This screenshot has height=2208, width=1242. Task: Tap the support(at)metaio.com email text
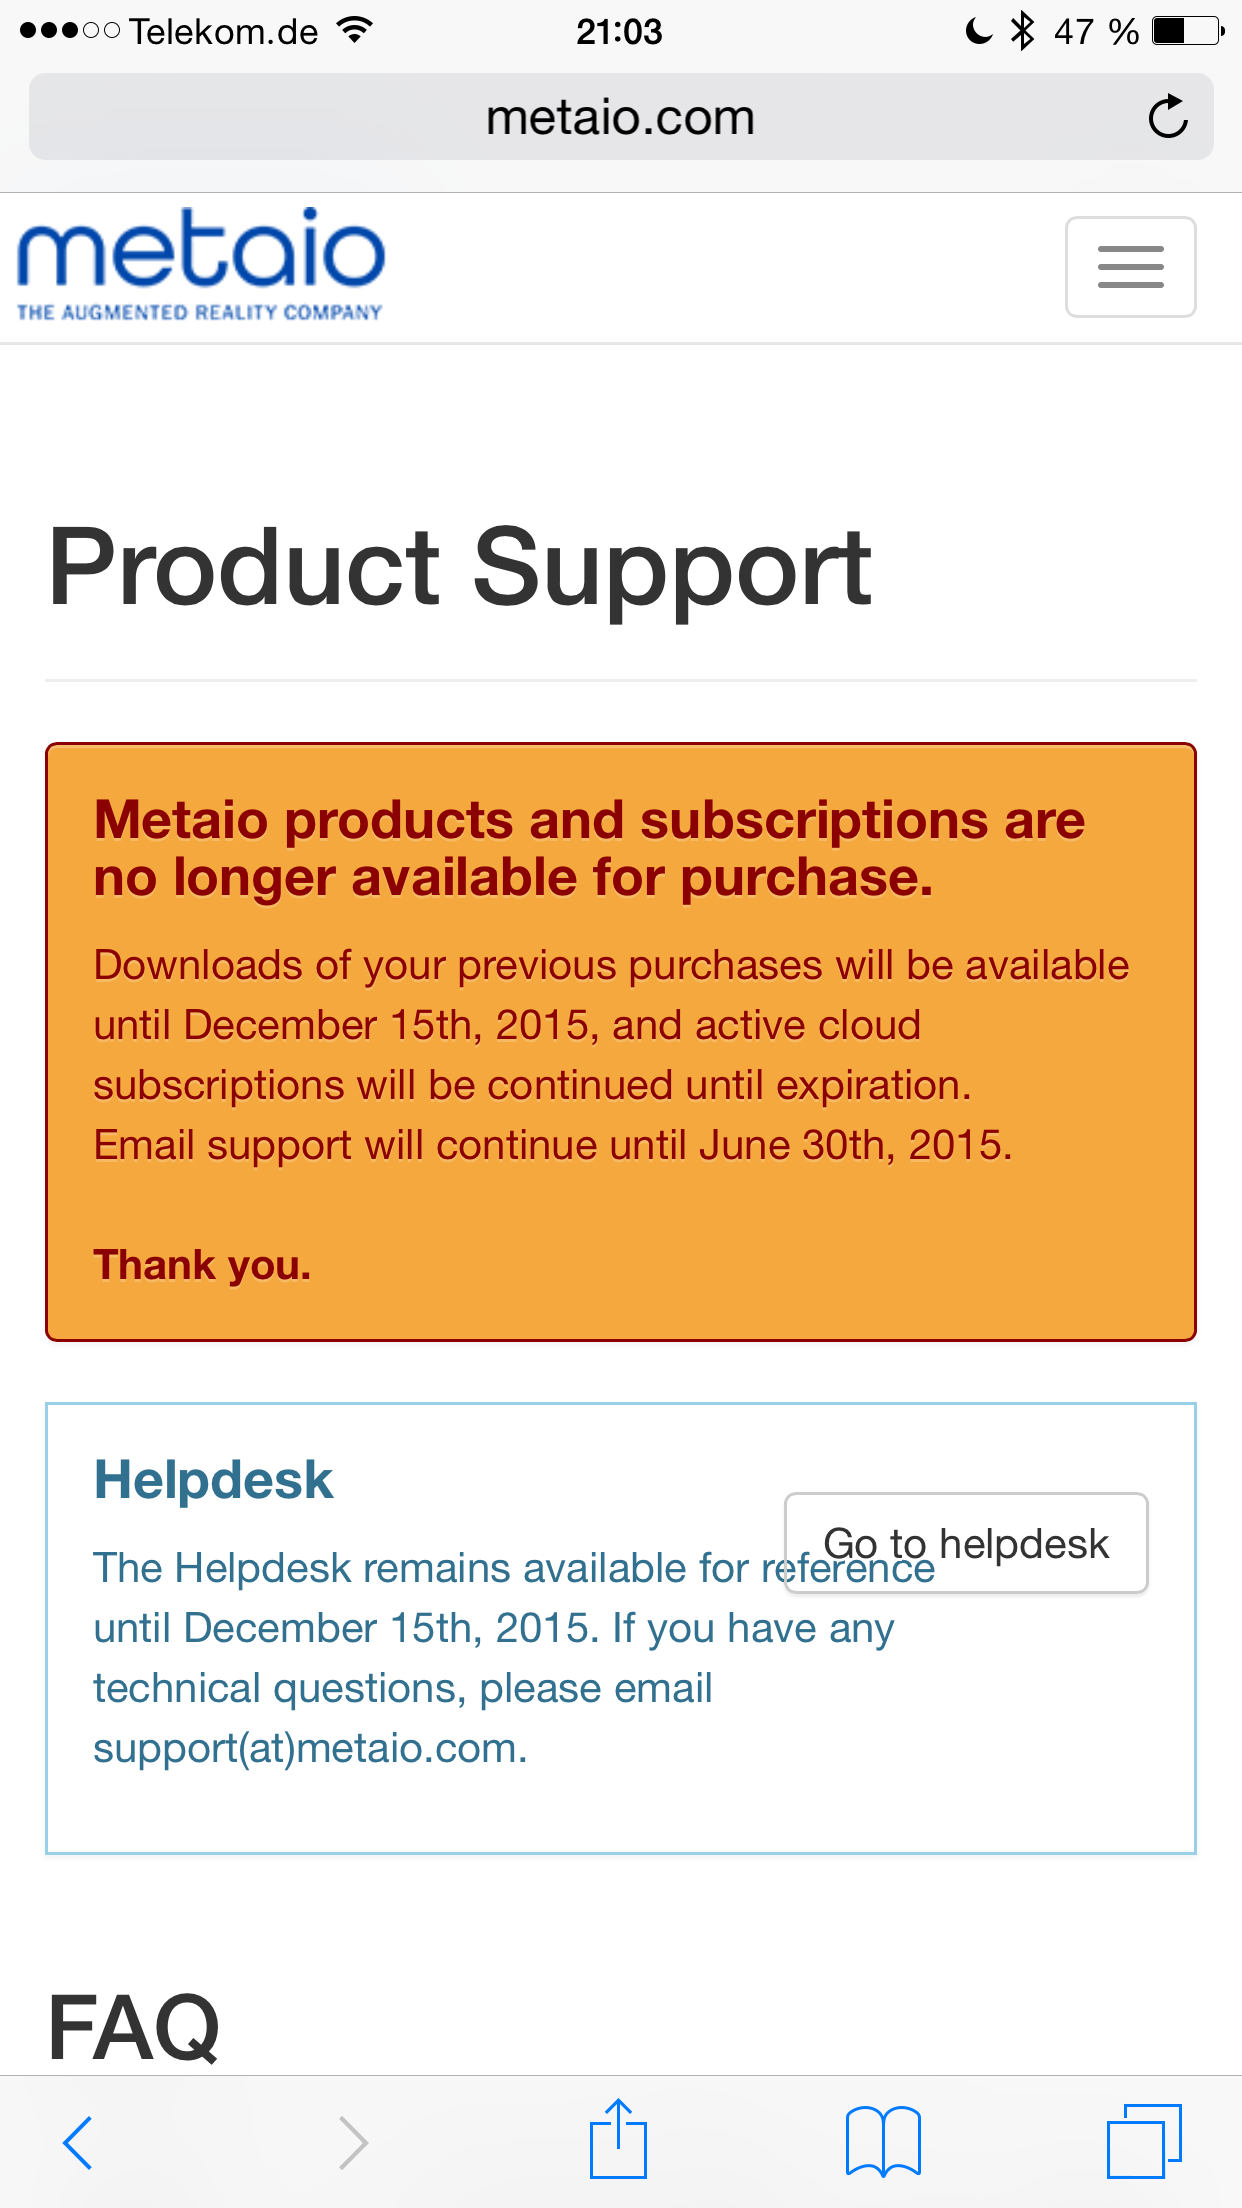click(x=310, y=1748)
